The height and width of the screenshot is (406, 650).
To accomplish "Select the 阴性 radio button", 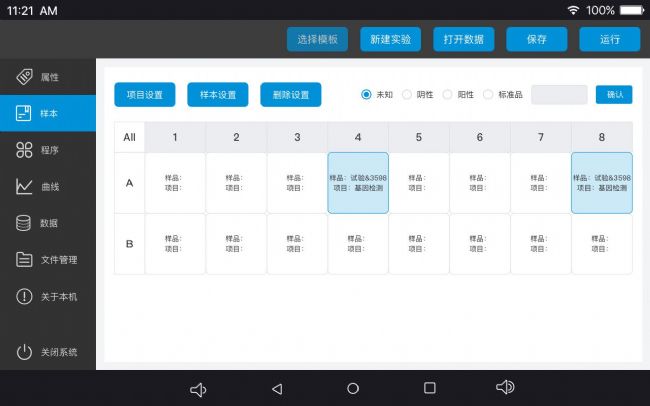I will click(407, 95).
